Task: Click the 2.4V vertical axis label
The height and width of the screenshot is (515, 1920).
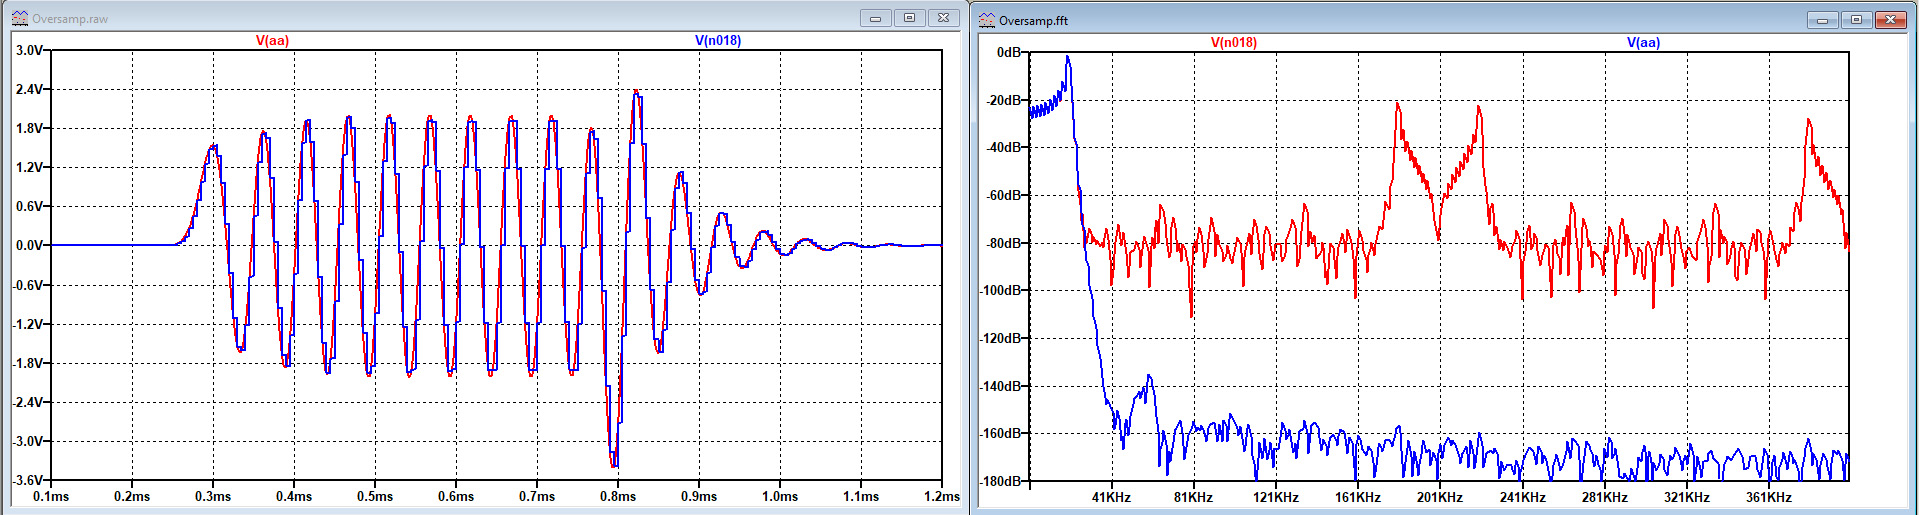Action: coord(29,89)
